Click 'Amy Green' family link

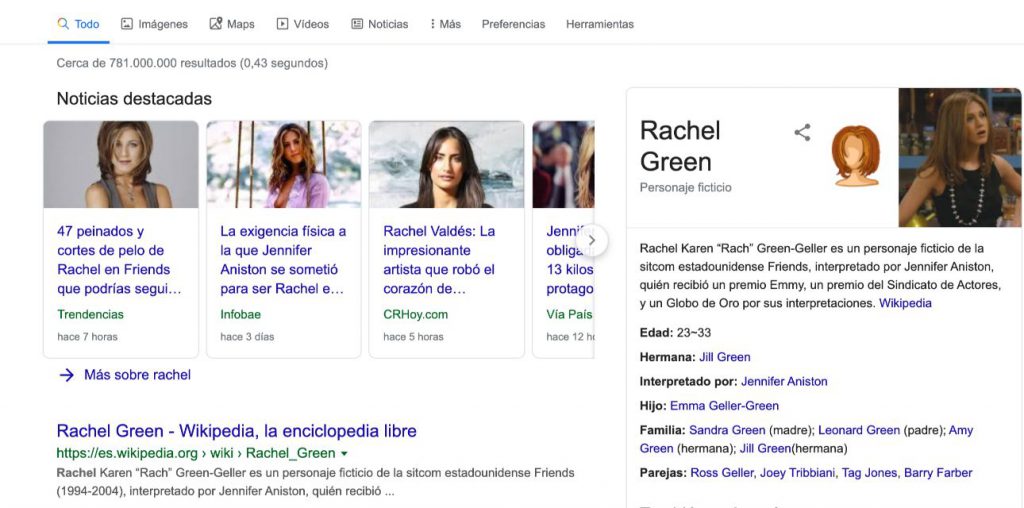(x=807, y=439)
